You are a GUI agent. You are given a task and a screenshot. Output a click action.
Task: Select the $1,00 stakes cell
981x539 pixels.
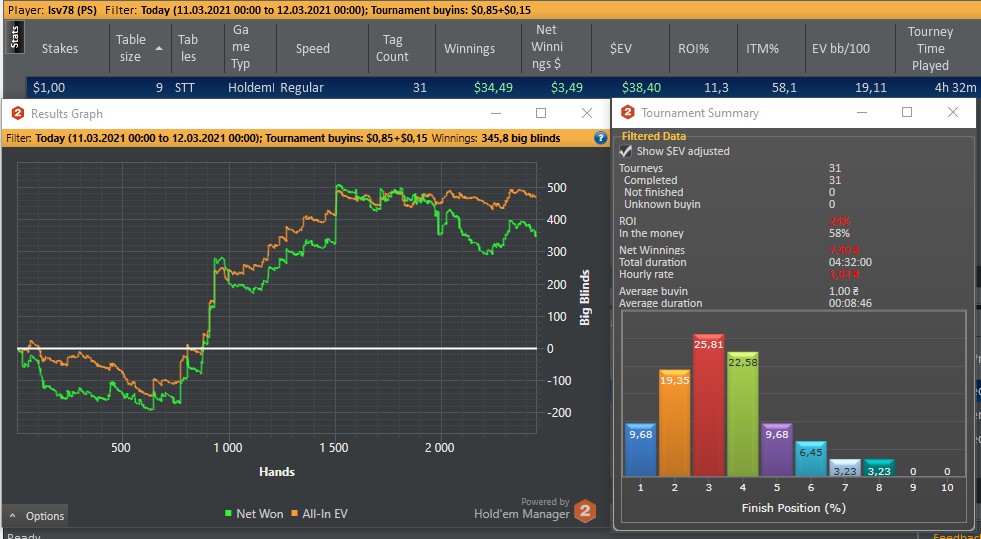[49, 88]
